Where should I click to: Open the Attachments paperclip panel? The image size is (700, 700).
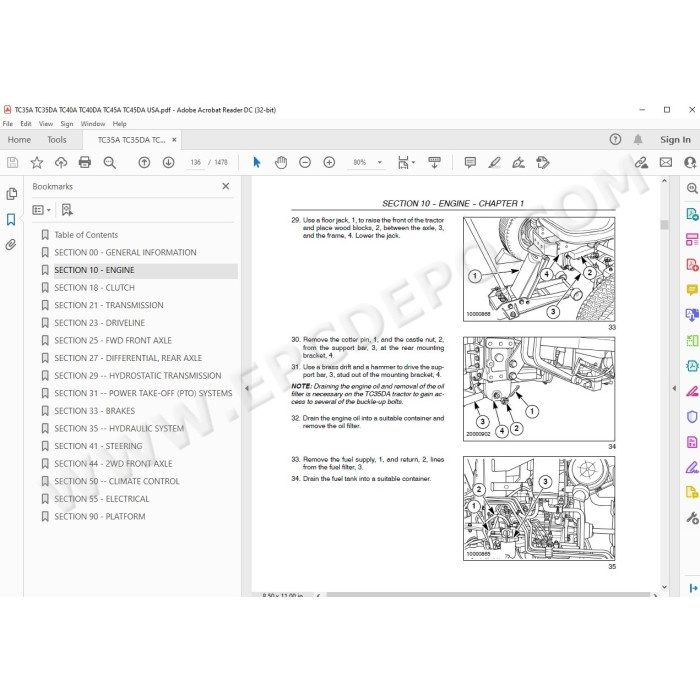click(x=11, y=245)
